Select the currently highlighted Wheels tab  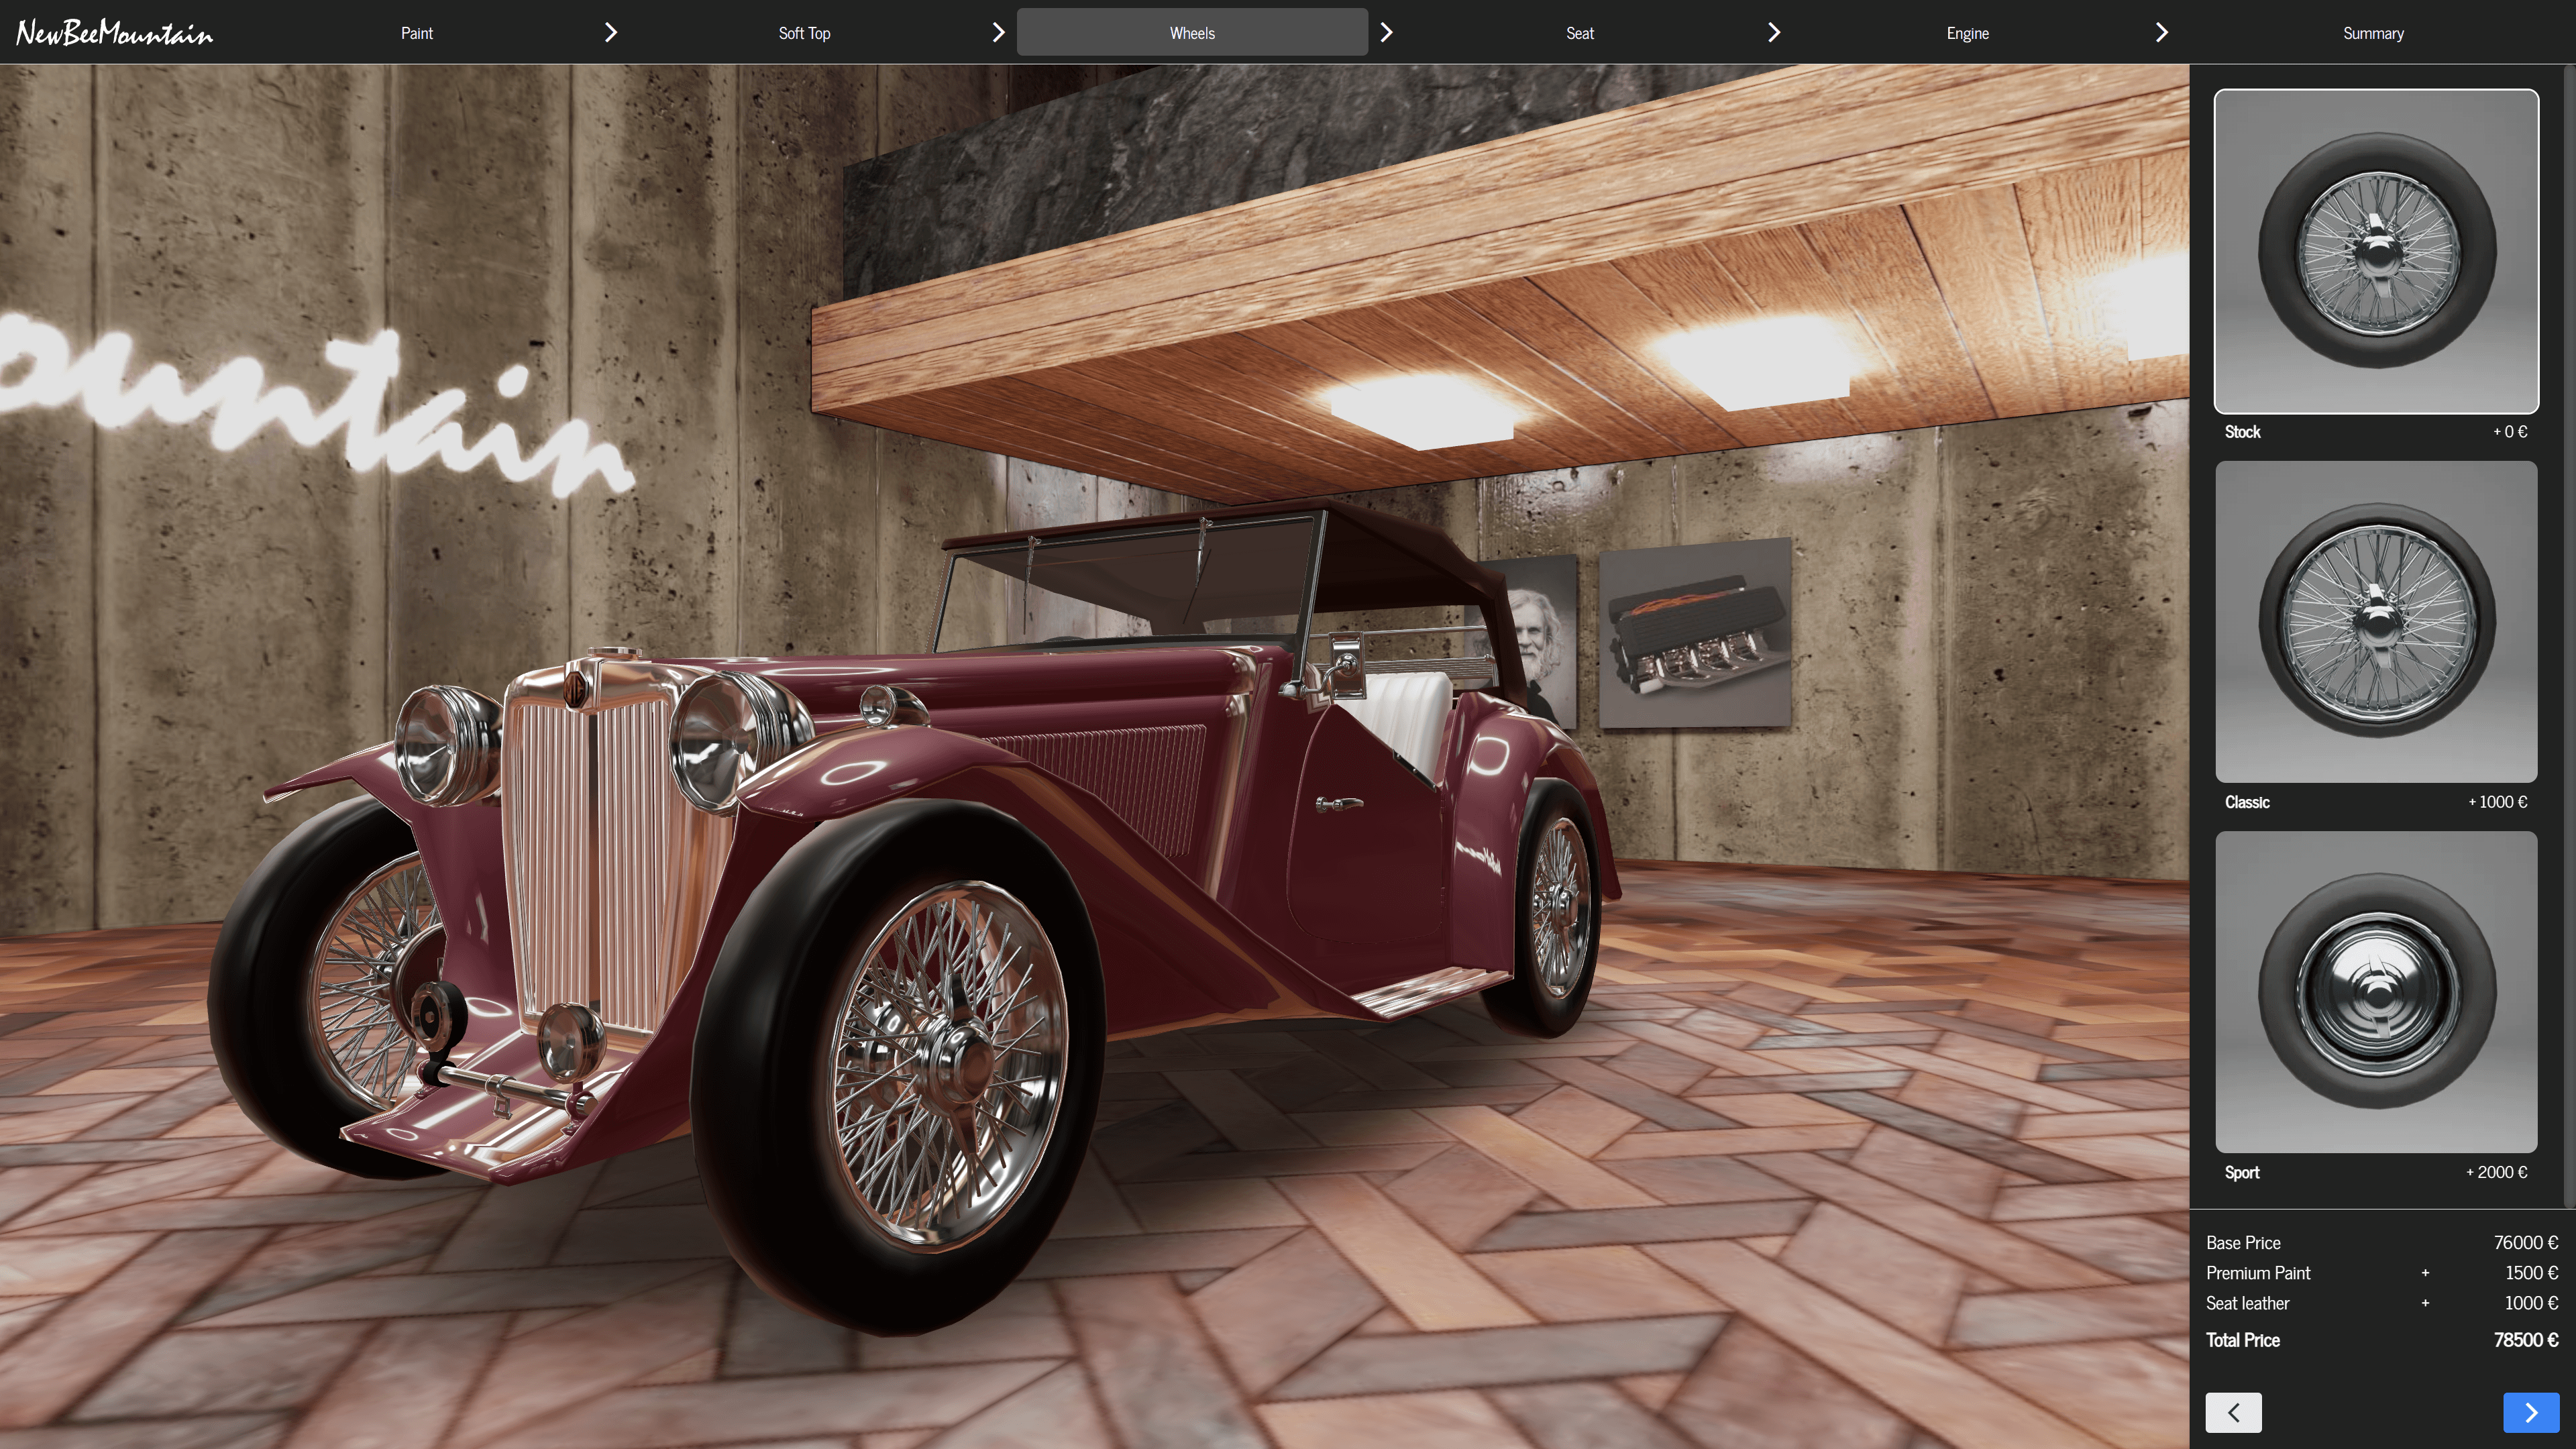click(1192, 31)
